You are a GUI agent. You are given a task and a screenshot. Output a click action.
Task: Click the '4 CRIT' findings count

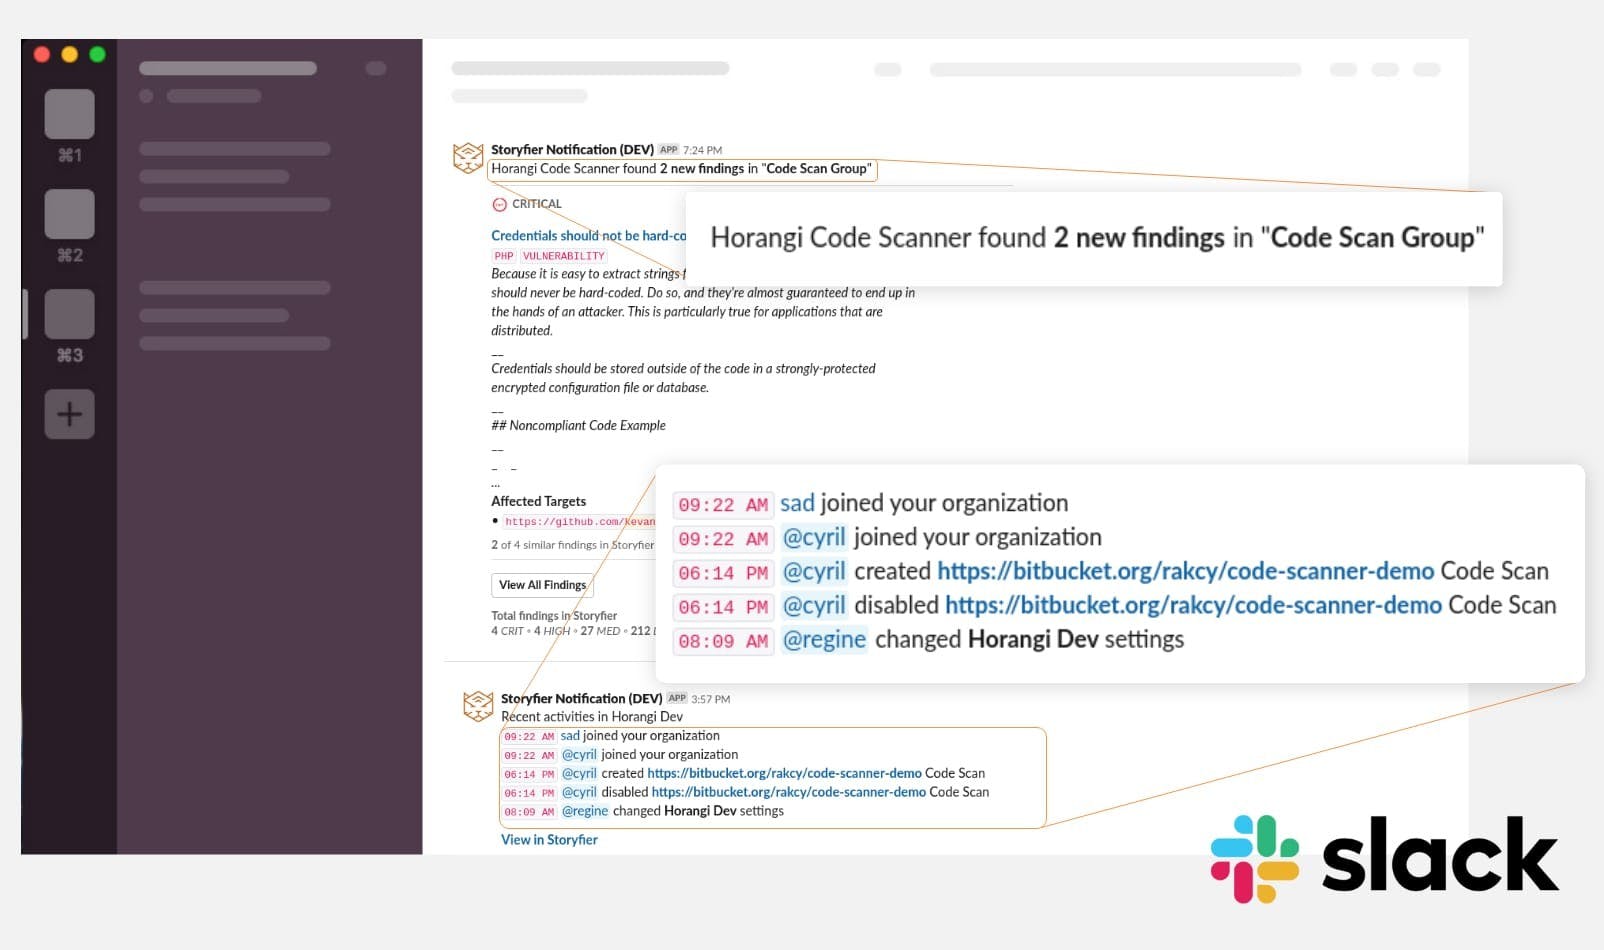coord(507,631)
